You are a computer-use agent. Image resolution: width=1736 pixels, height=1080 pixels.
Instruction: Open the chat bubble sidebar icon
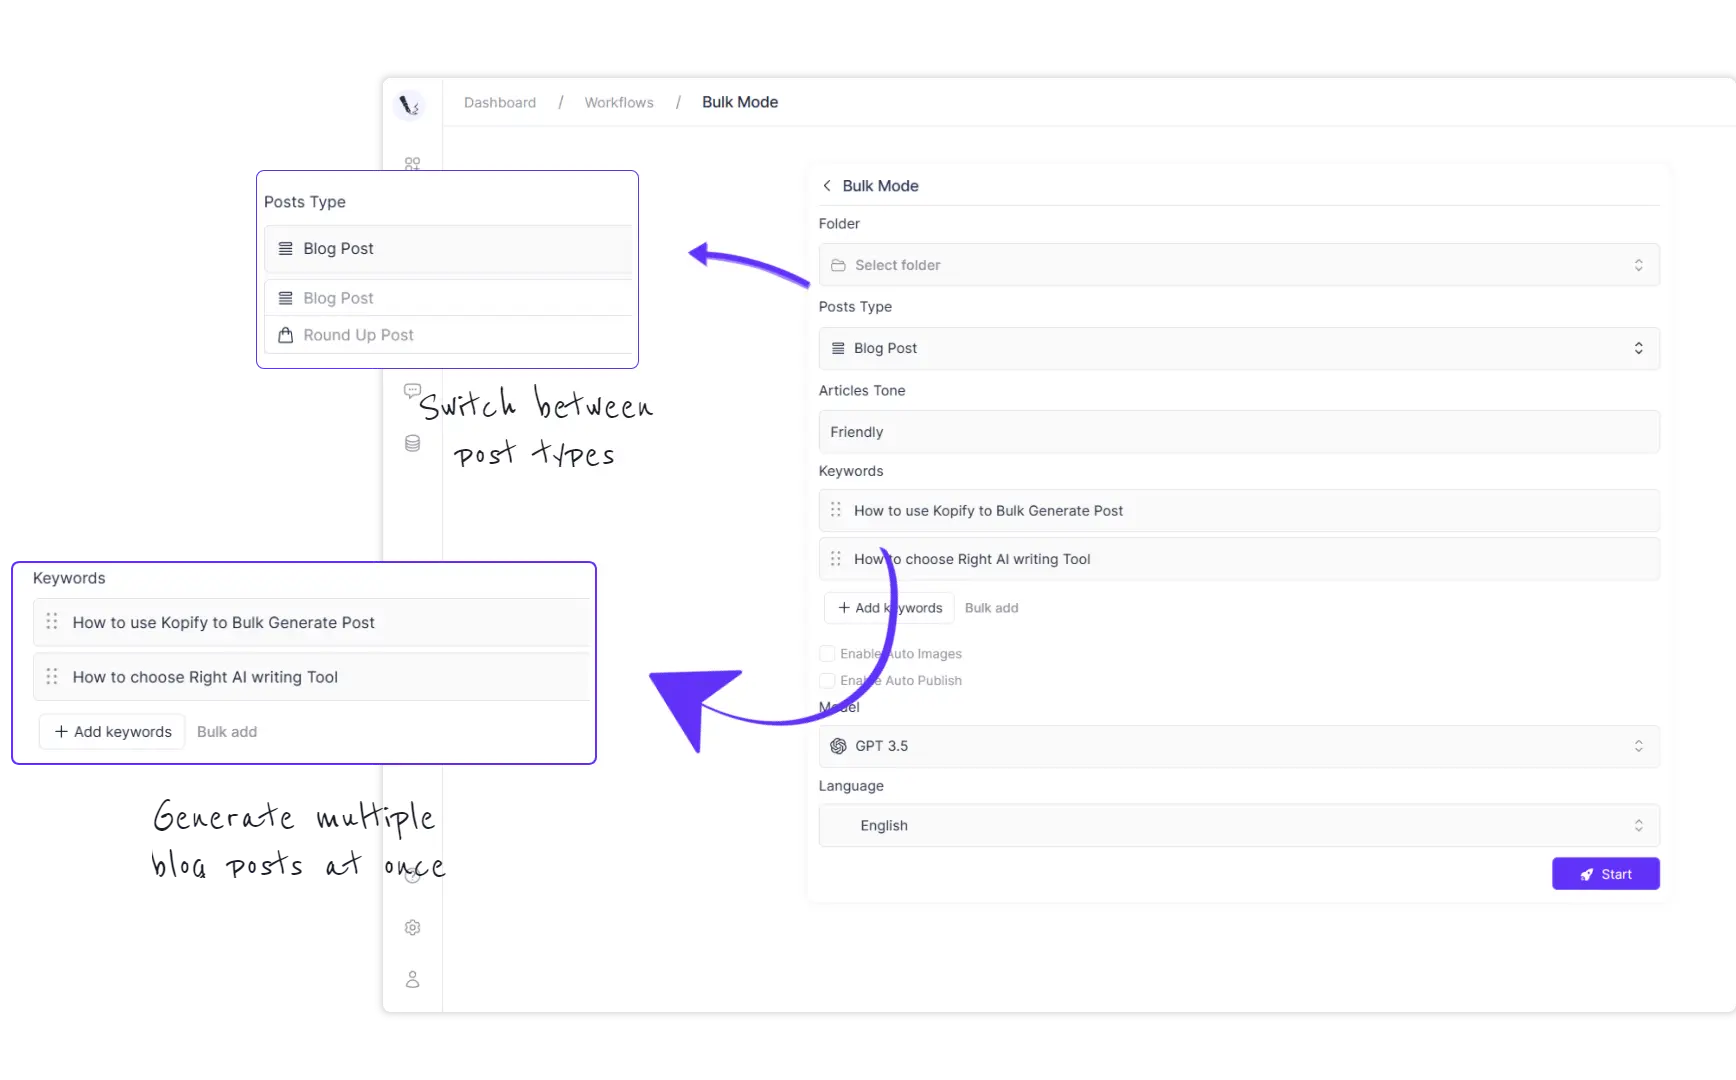[412, 390]
